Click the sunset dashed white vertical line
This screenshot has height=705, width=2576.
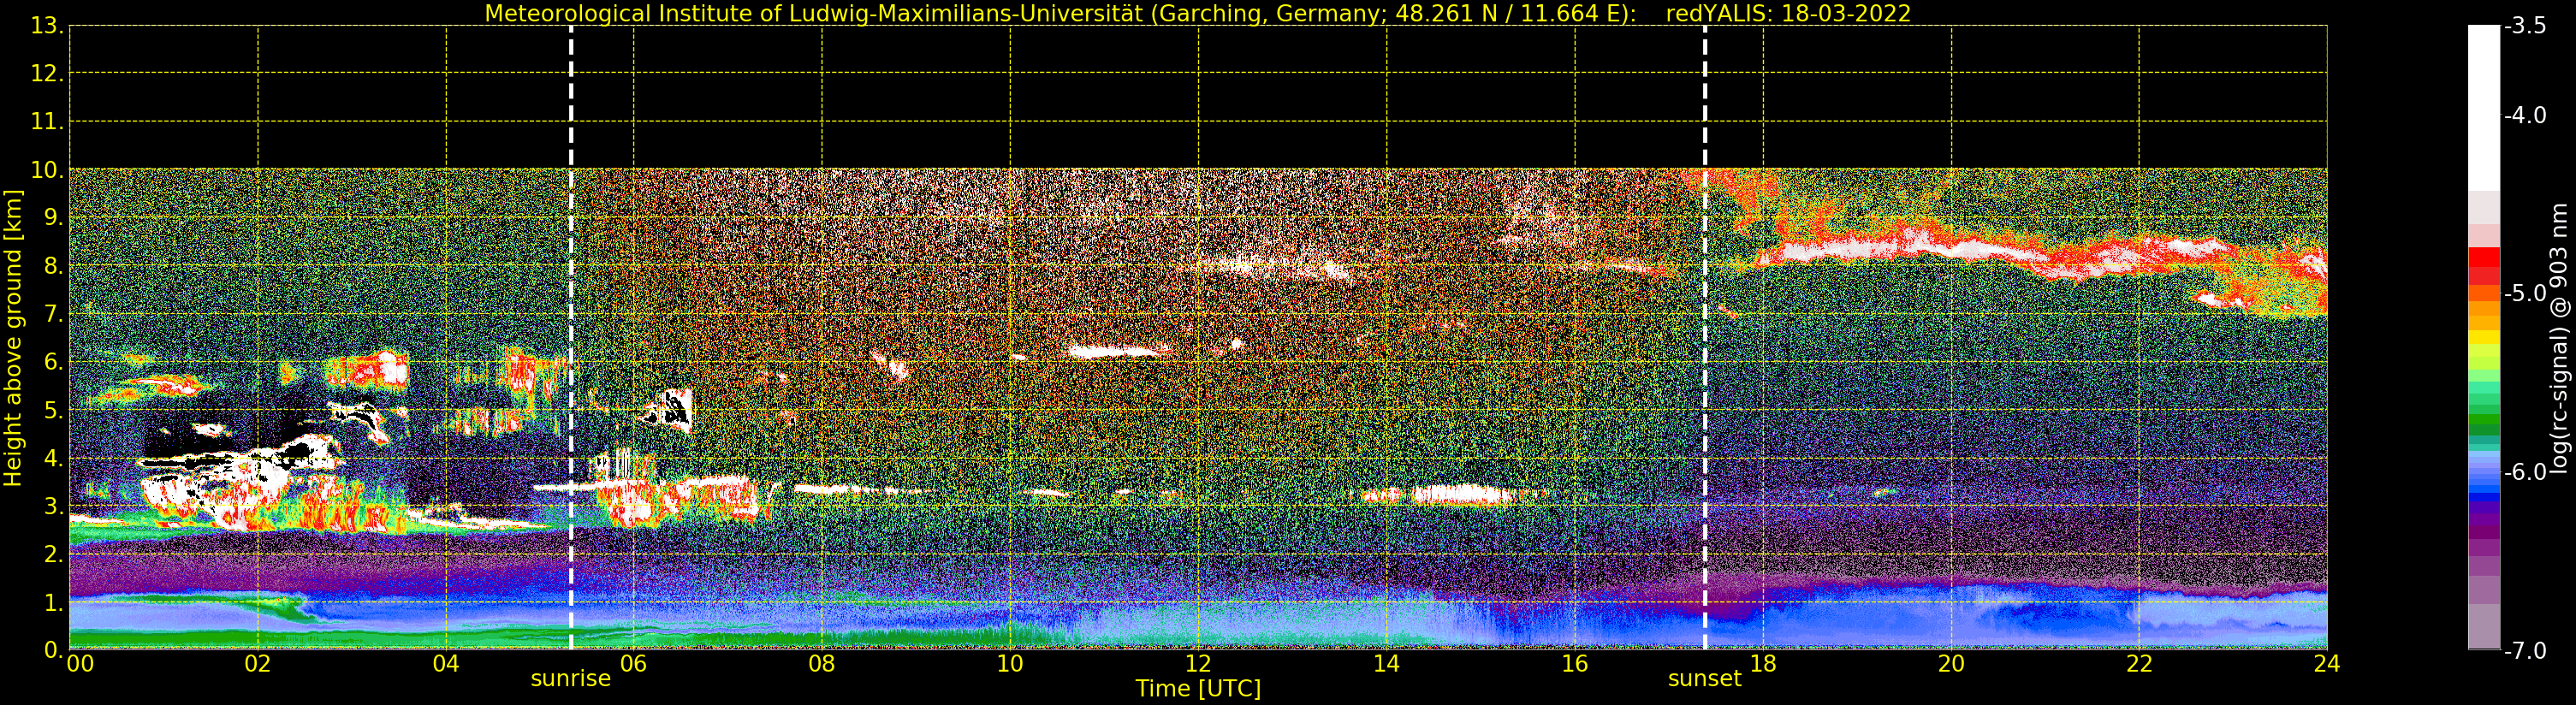[x=1705, y=337]
